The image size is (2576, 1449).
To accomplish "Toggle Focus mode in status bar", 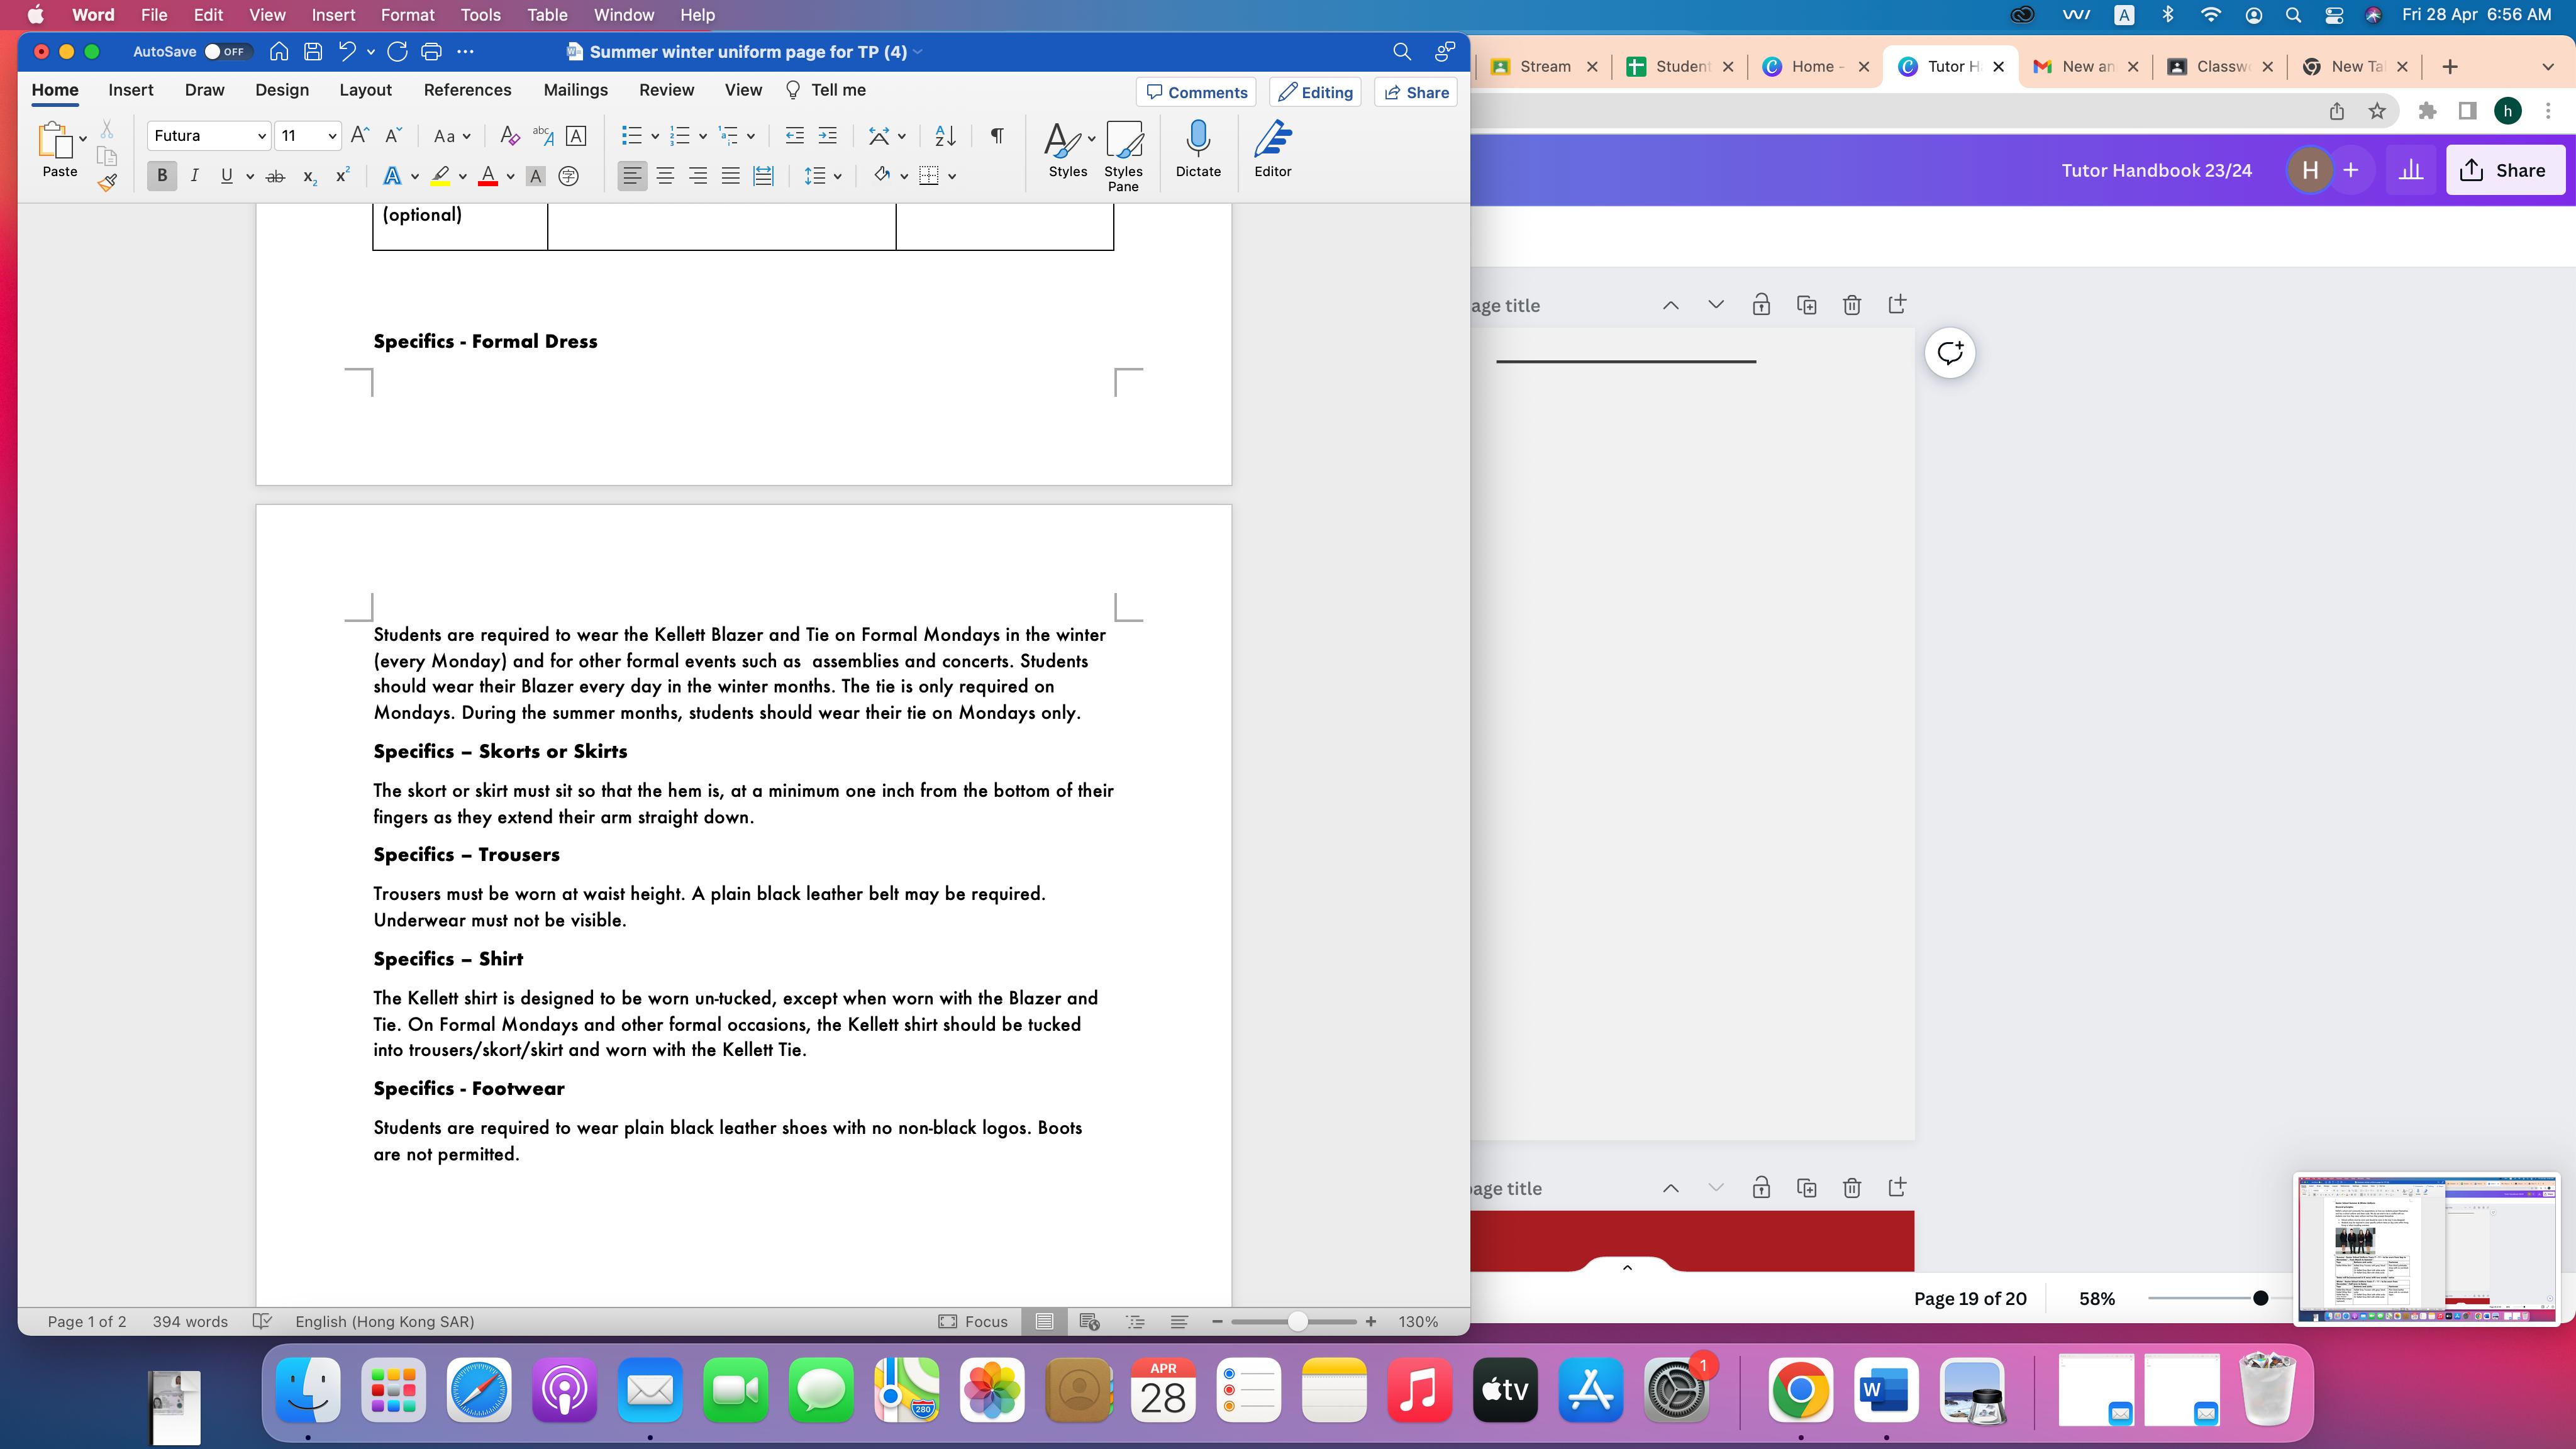I will tap(973, 1322).
